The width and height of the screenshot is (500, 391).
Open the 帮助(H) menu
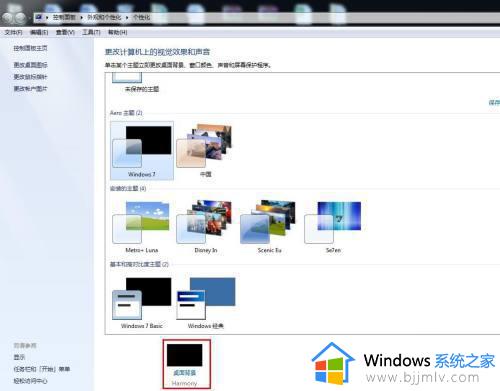(x=117, y=32)
